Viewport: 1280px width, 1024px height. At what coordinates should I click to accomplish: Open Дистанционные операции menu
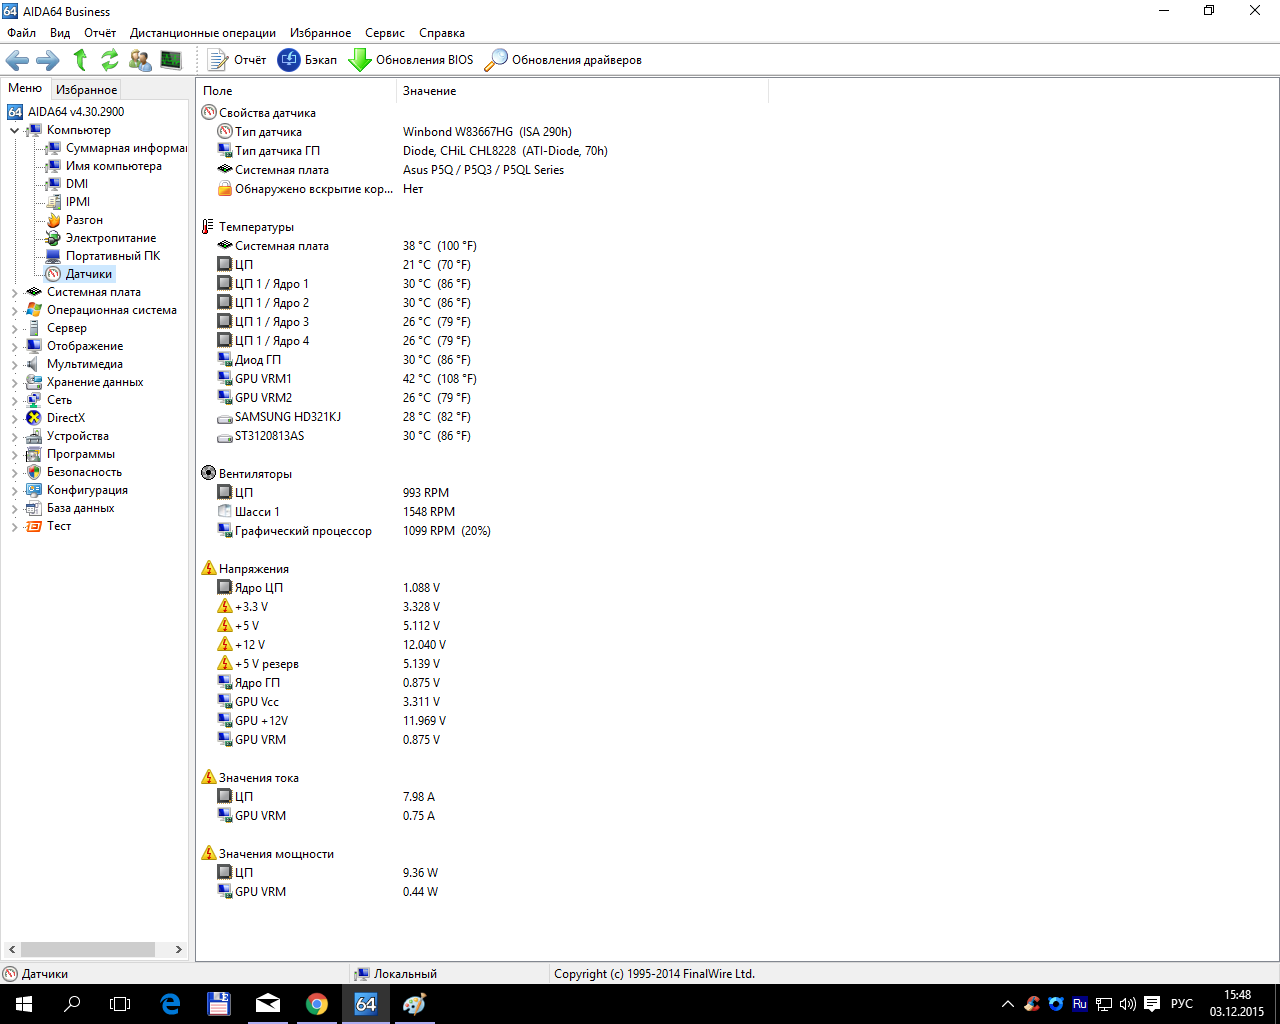[203, 33]
